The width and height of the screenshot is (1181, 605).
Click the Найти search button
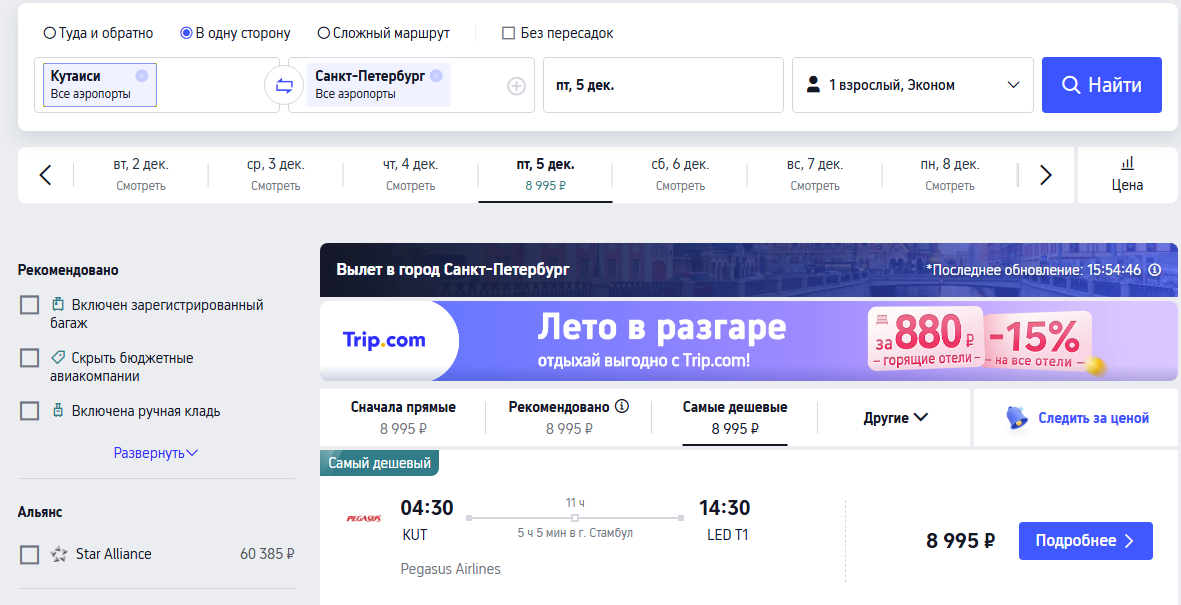(x=1102, y=85)
